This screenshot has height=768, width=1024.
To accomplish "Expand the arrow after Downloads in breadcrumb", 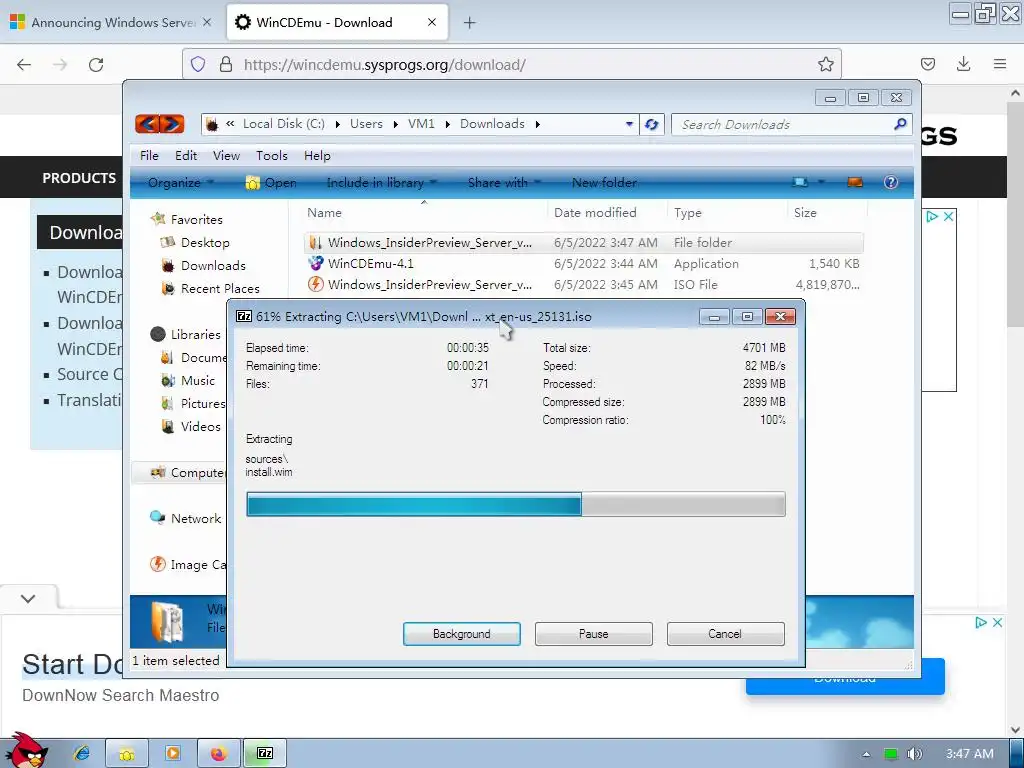I will (537, 124).
